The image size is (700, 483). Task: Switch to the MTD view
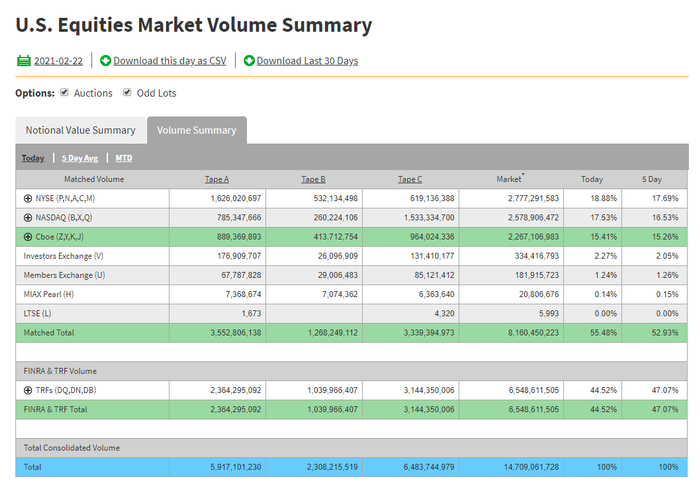click(x=123, y=158)
